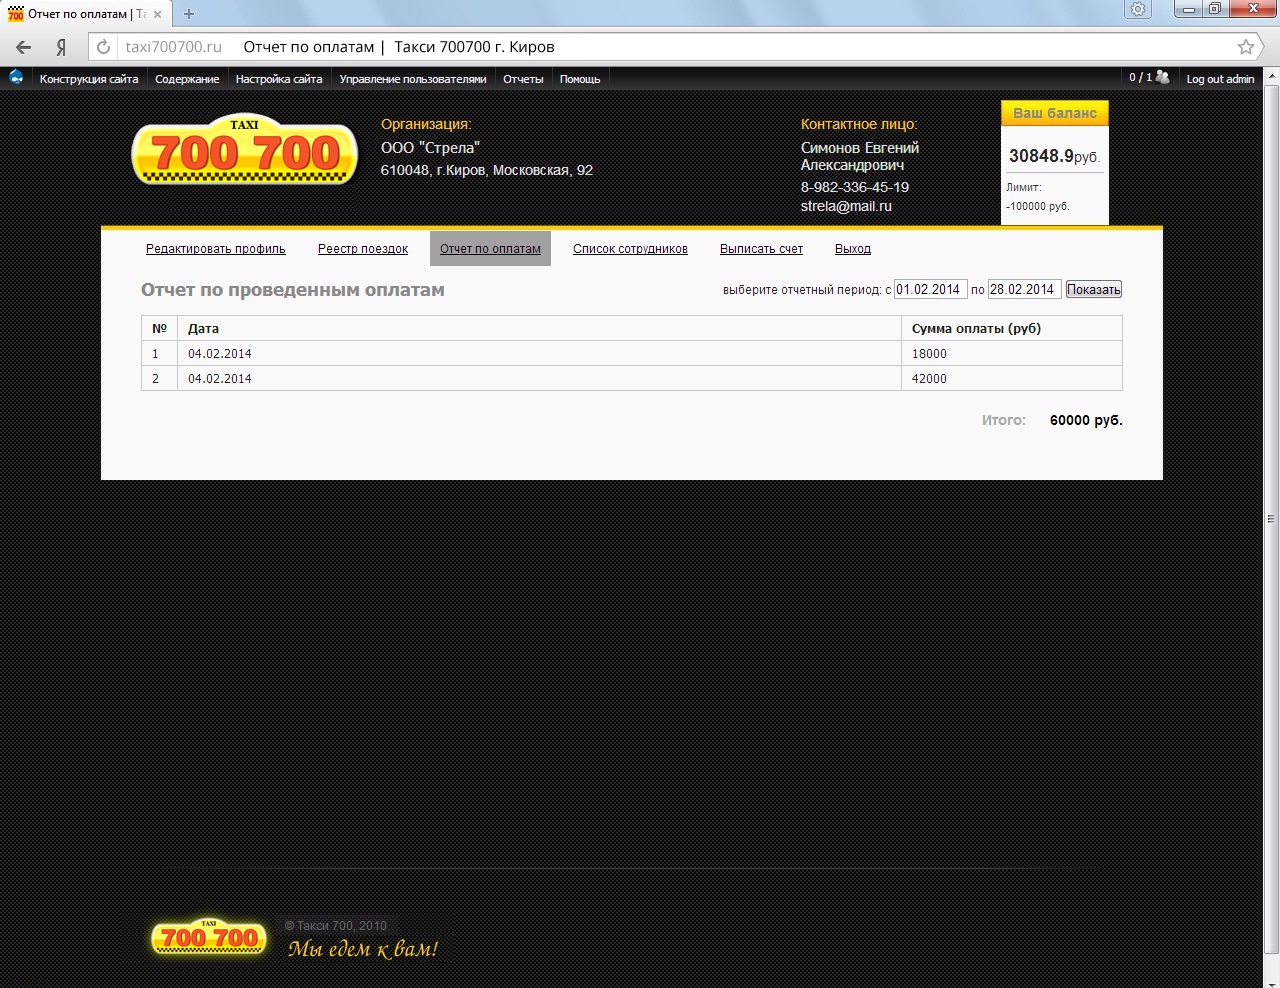Click the browser back arrow button

(24, 47)
